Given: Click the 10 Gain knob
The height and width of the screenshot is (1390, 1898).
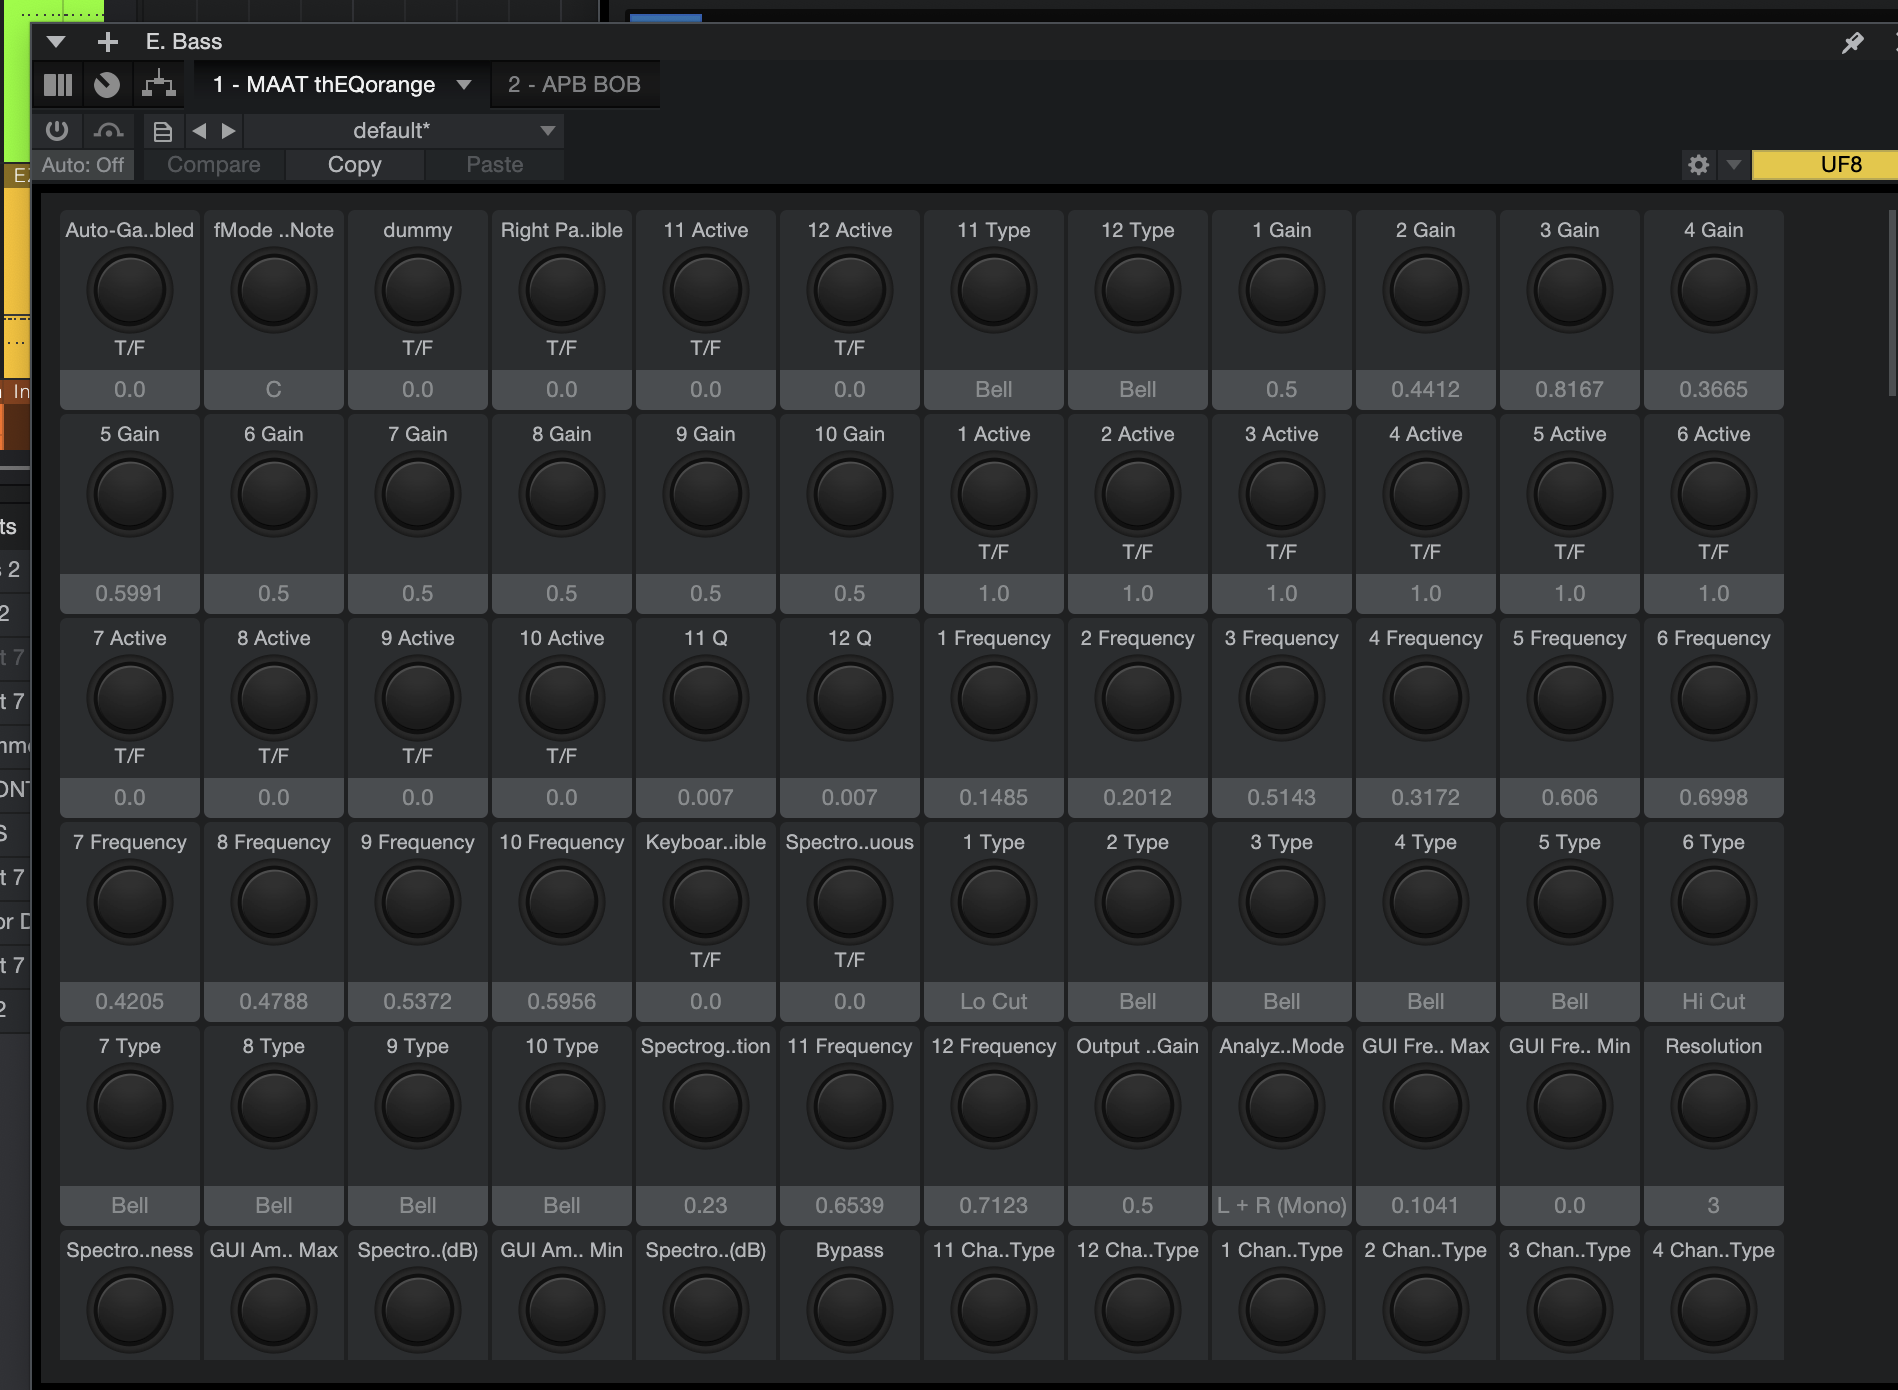Looking at the screenshot, I should [850, 494].
